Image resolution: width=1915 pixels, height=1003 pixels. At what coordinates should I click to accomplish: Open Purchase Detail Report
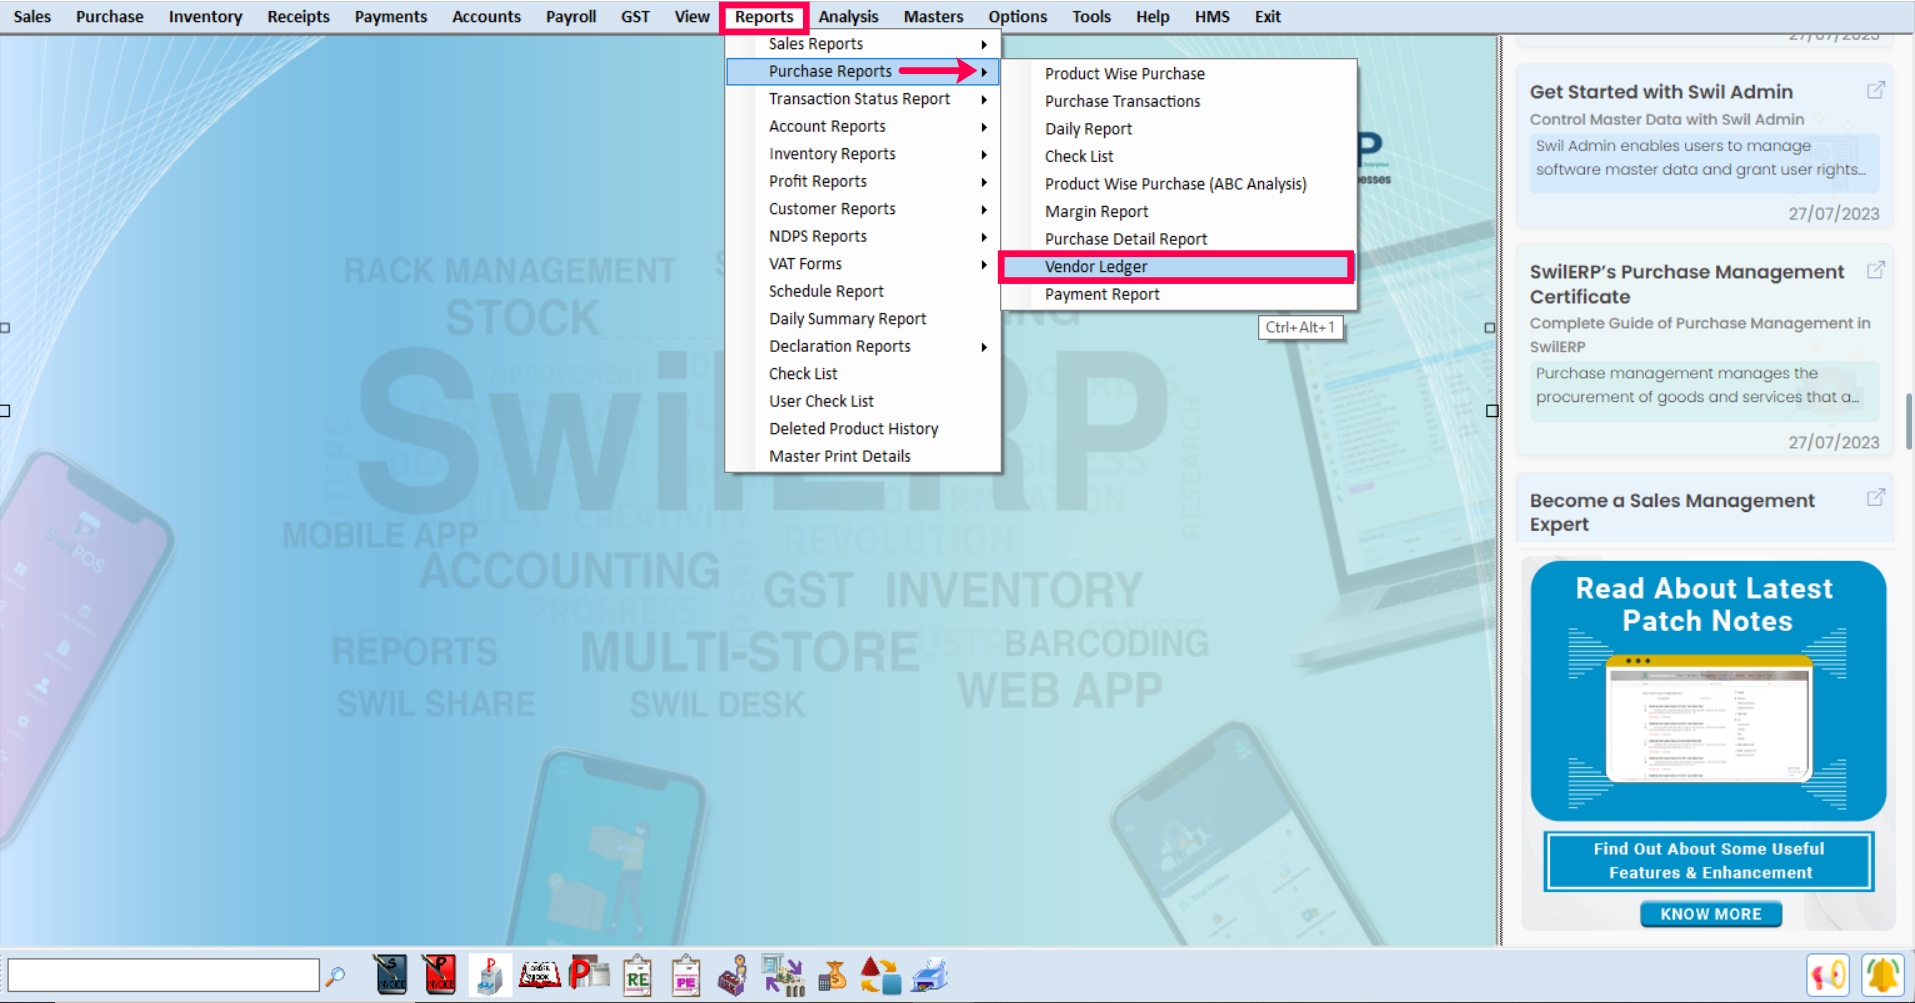point(1177,239)
